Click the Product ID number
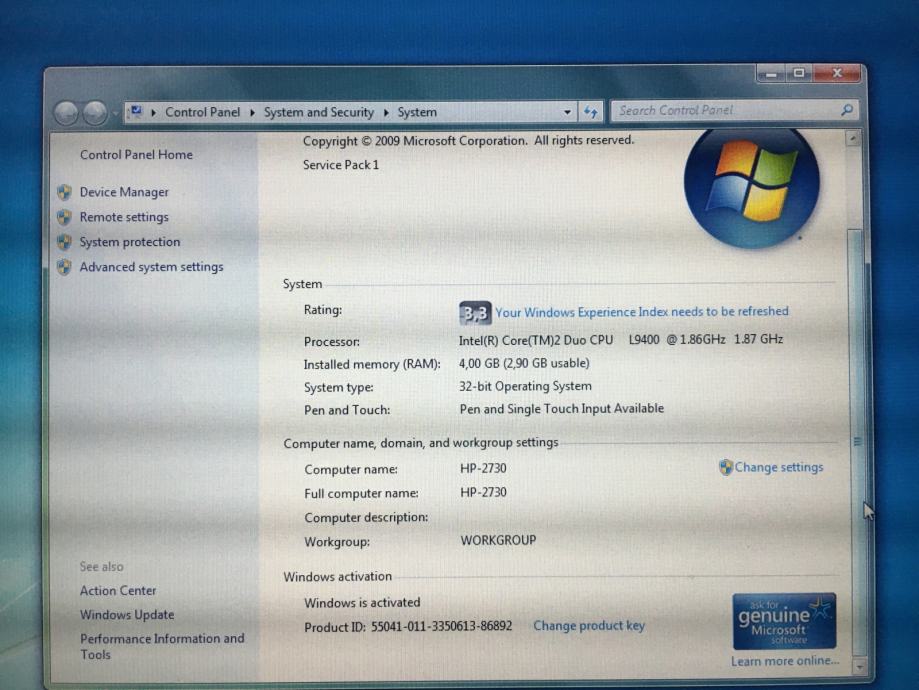 tap(441, 627)
